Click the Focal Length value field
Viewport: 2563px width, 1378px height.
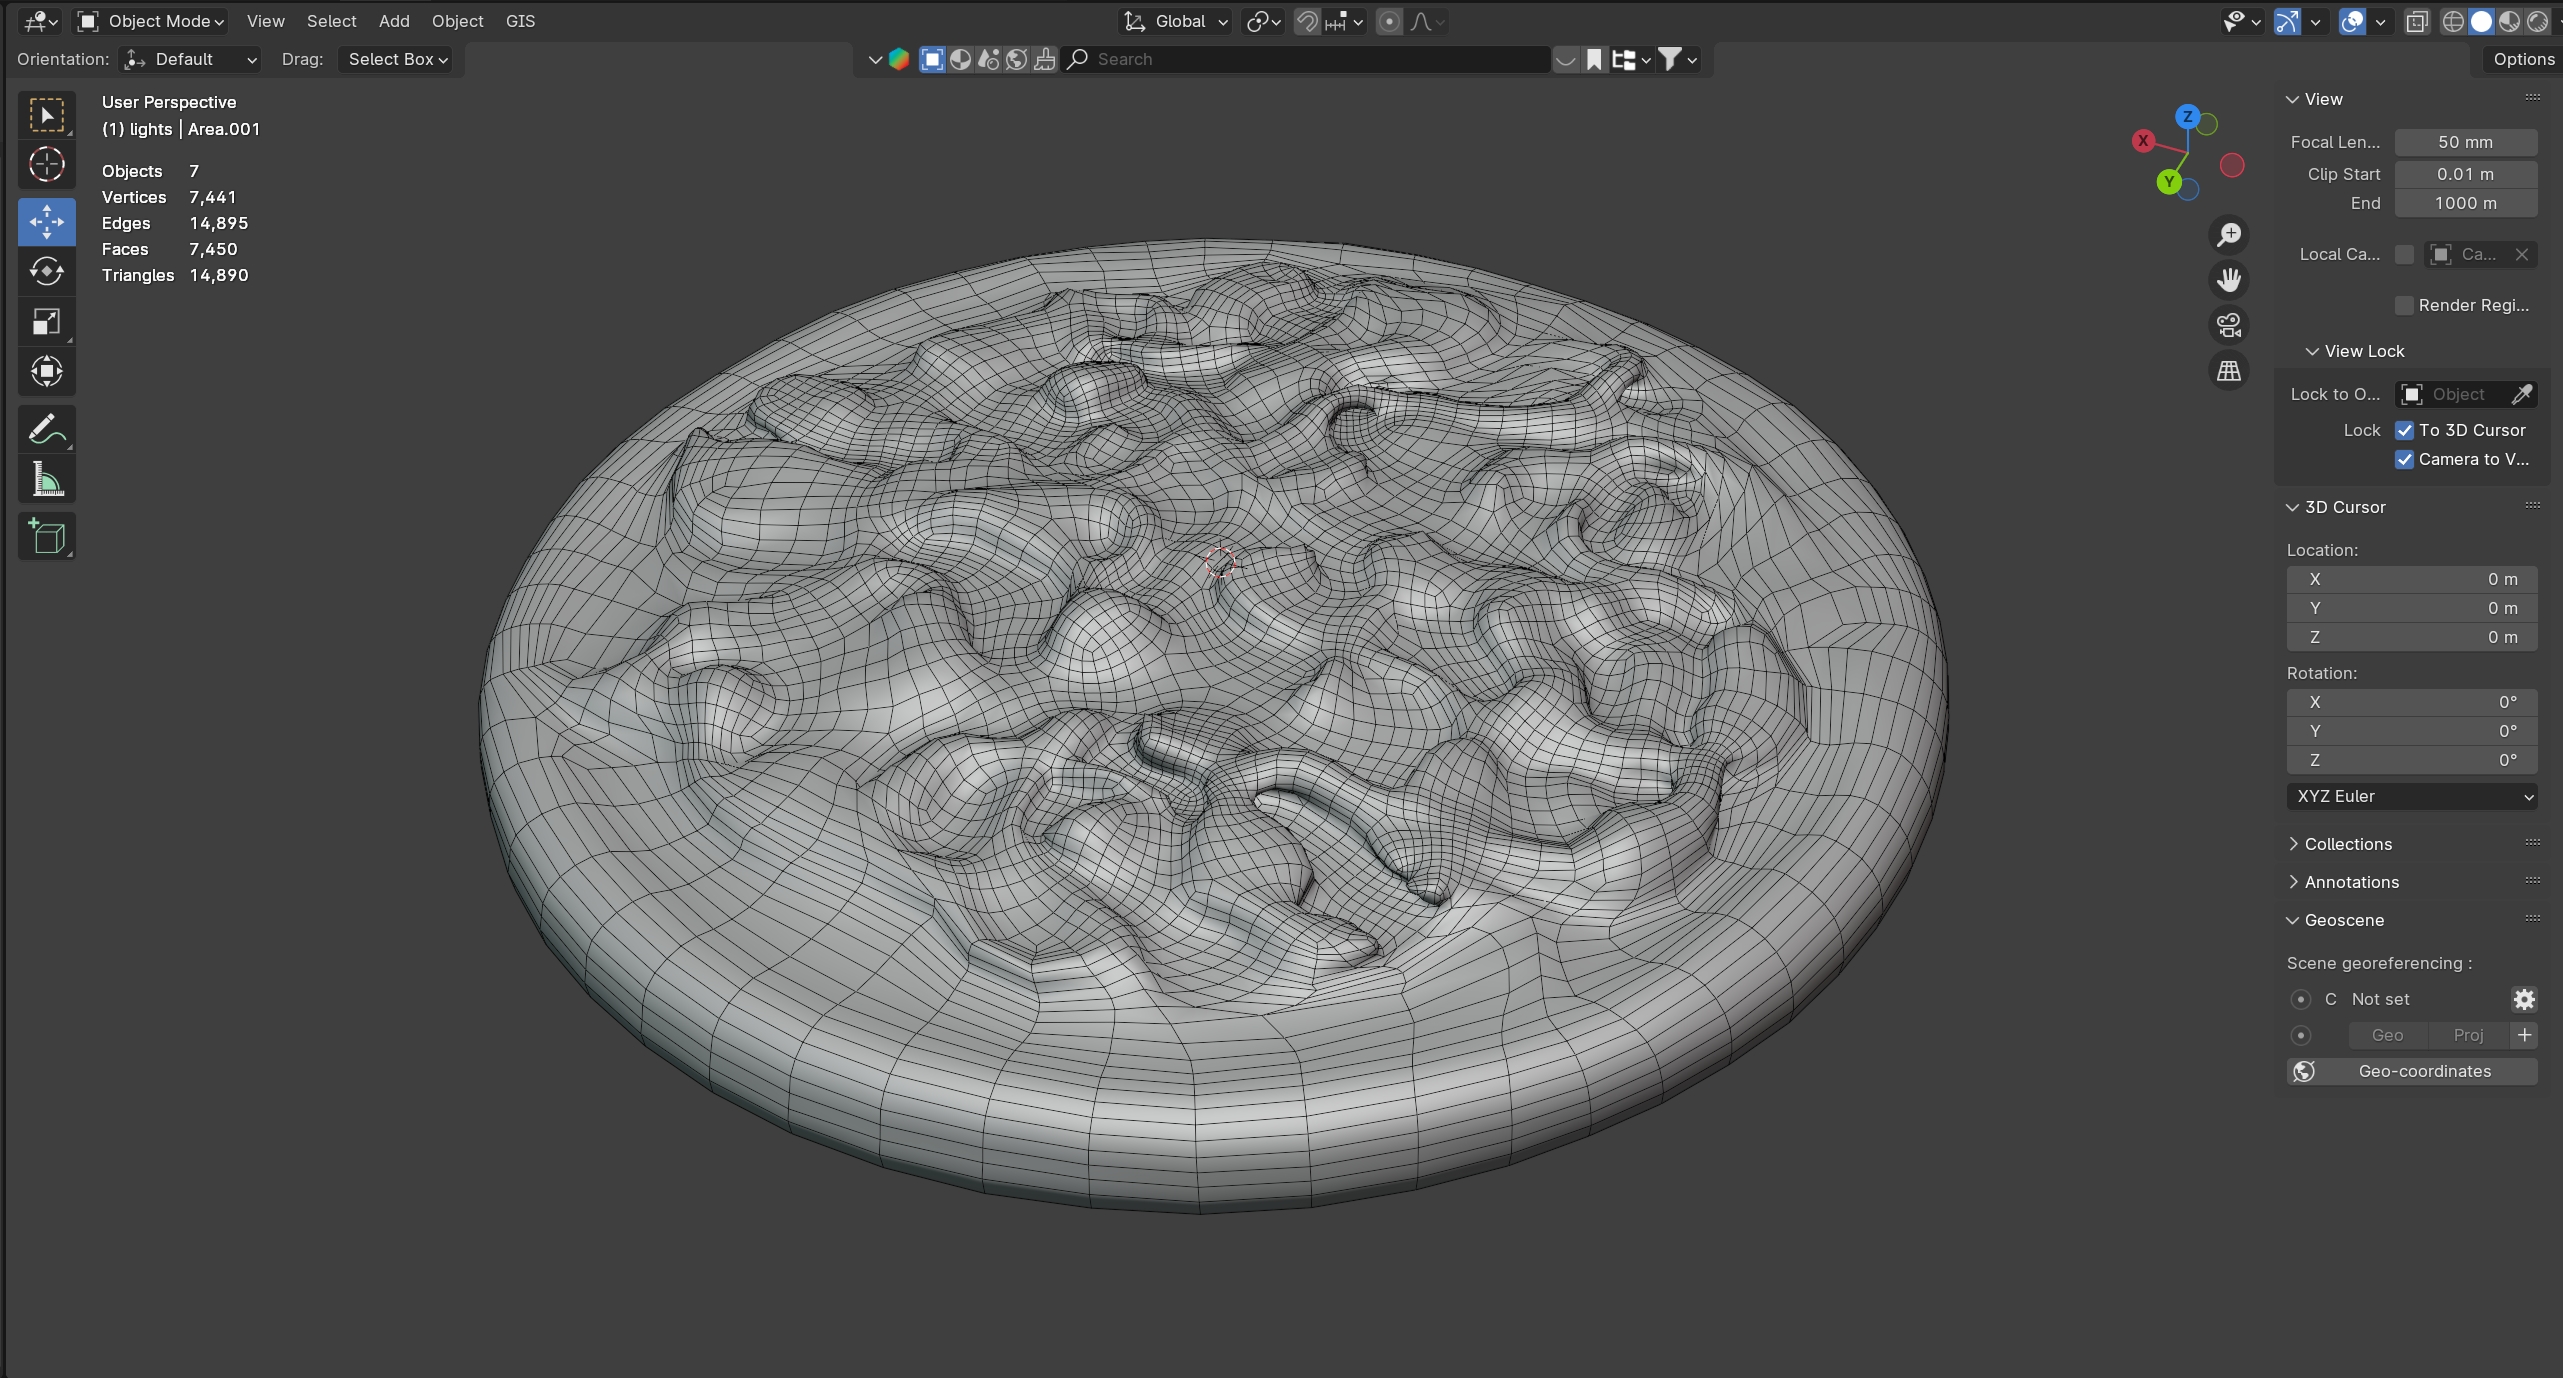point(2465,142)
